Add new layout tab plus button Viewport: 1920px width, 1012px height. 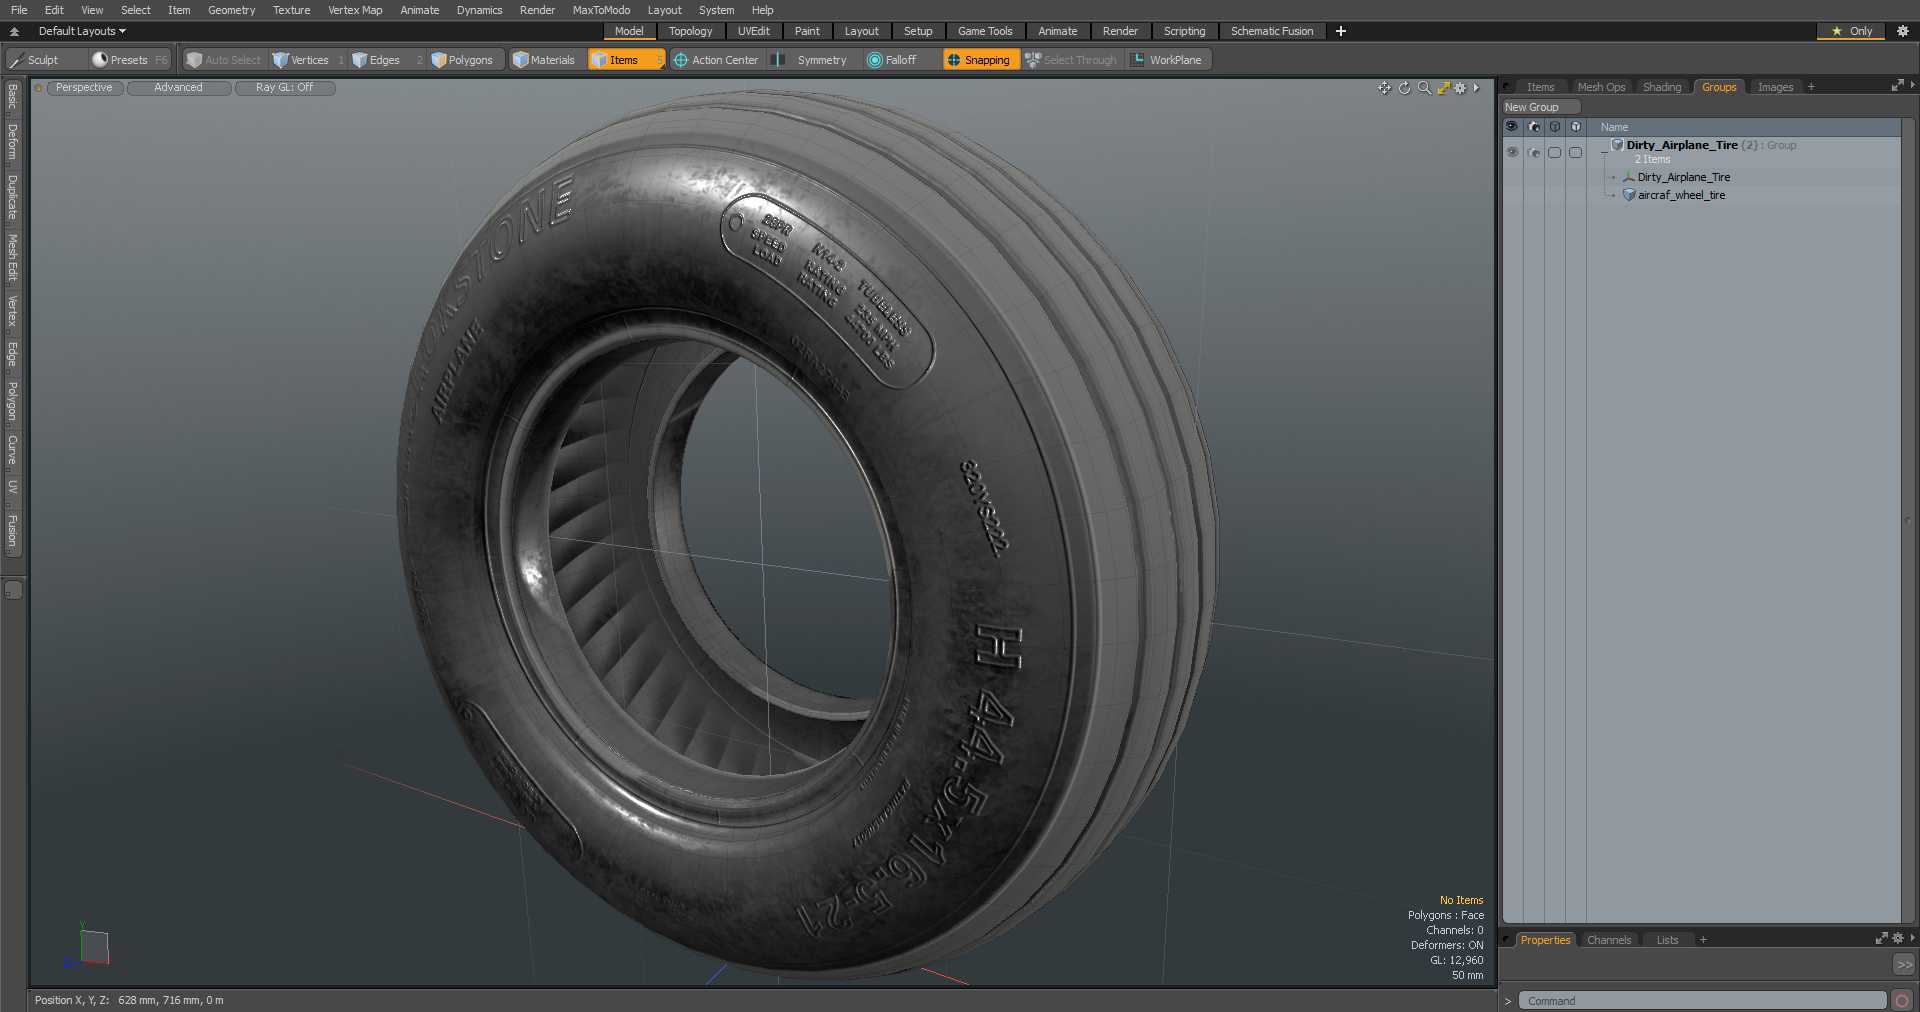point(1341,31)
